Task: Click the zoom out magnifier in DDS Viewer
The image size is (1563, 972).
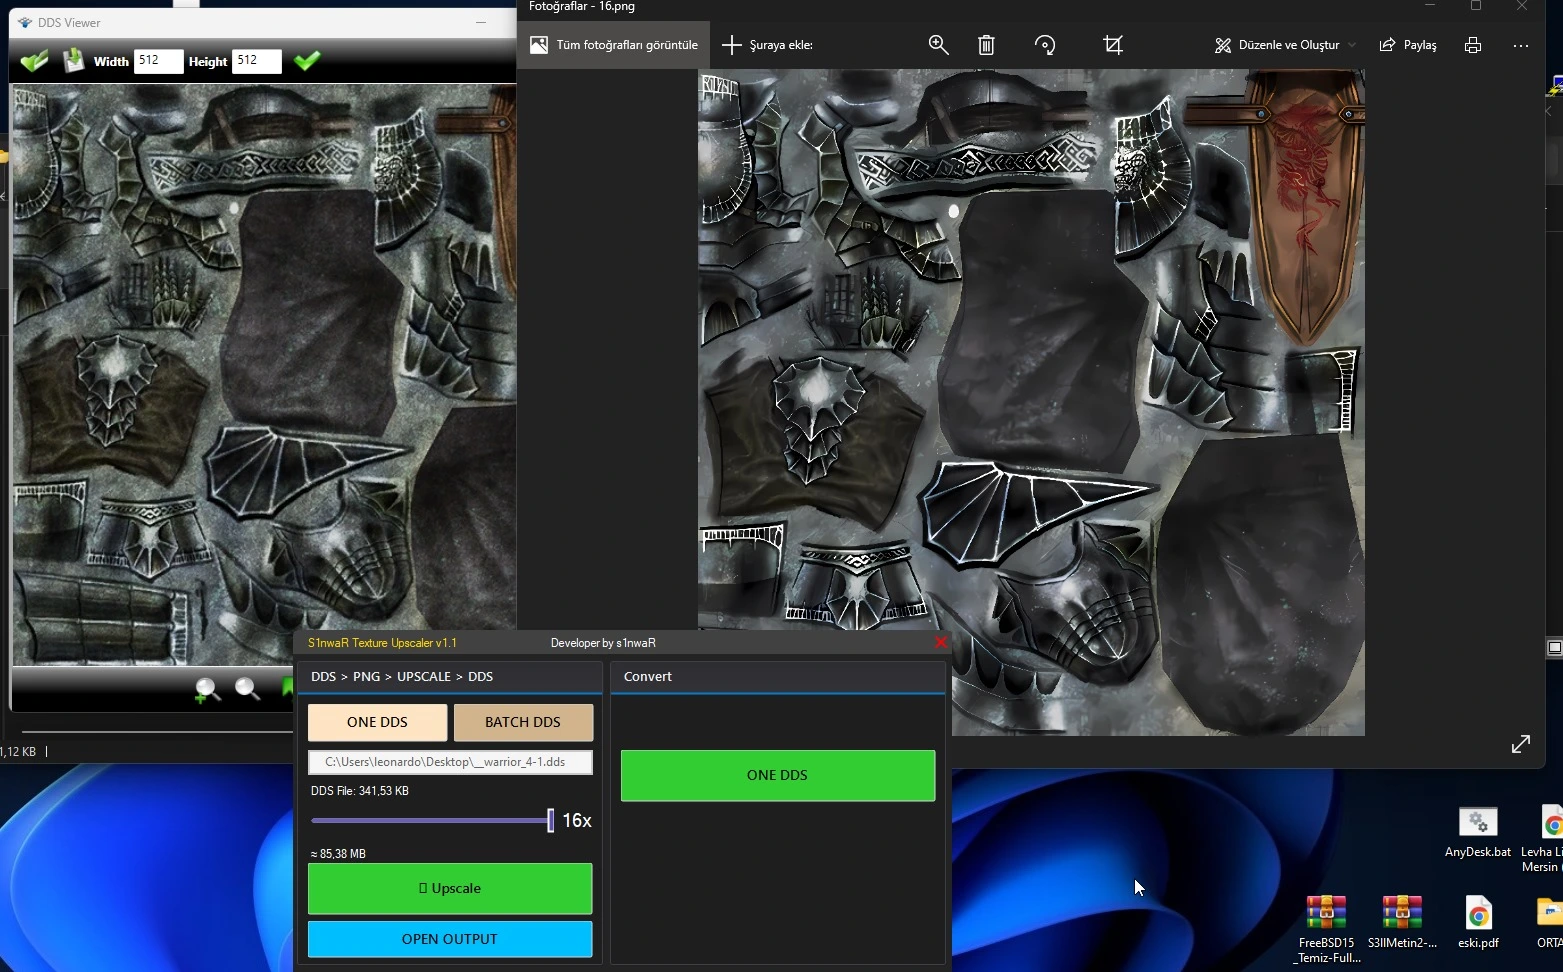Action: tap(247, 689)
